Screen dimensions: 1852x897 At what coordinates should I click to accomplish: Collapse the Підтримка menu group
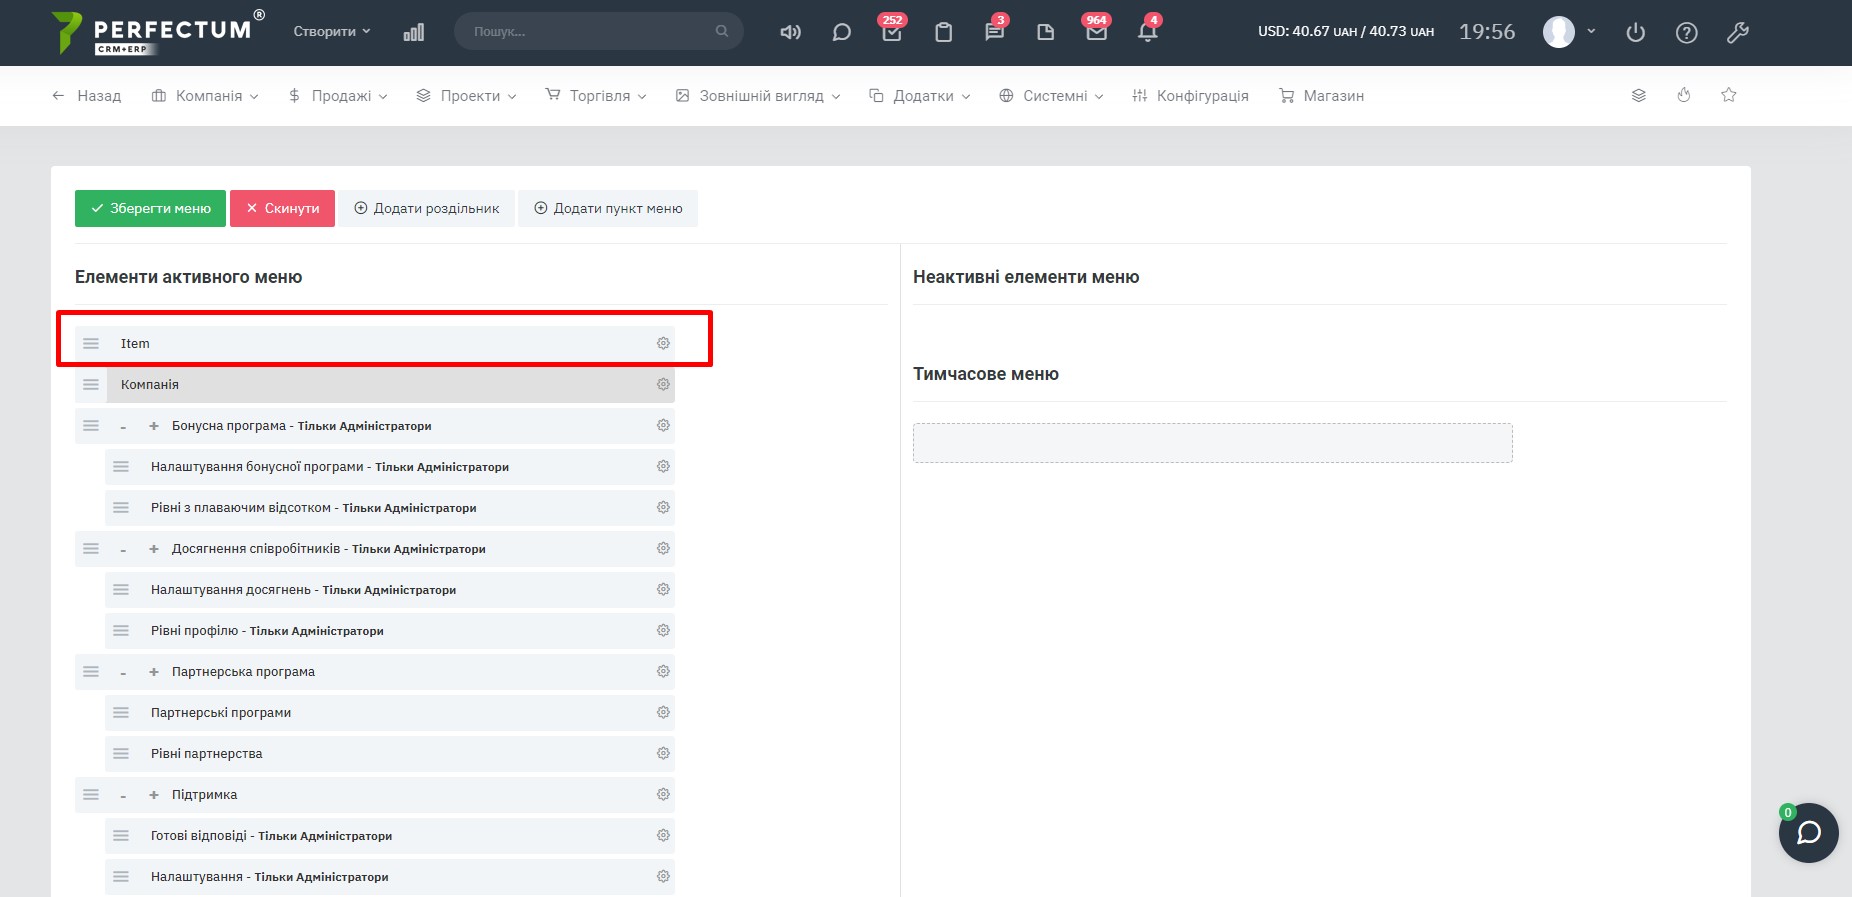(124, 796)
